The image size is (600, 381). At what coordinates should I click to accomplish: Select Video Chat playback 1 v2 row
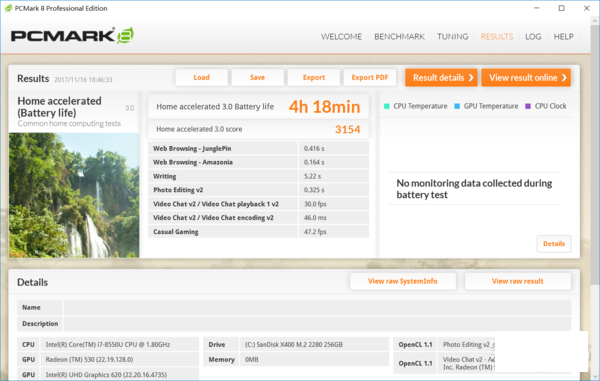click(258, 204)
